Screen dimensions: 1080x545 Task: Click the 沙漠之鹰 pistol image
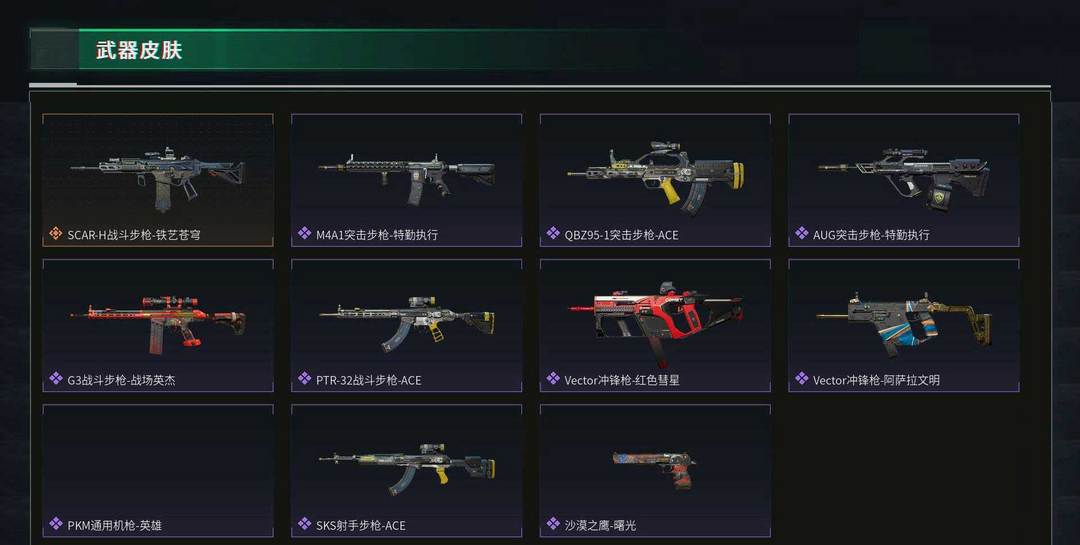(x=654, y=469)
